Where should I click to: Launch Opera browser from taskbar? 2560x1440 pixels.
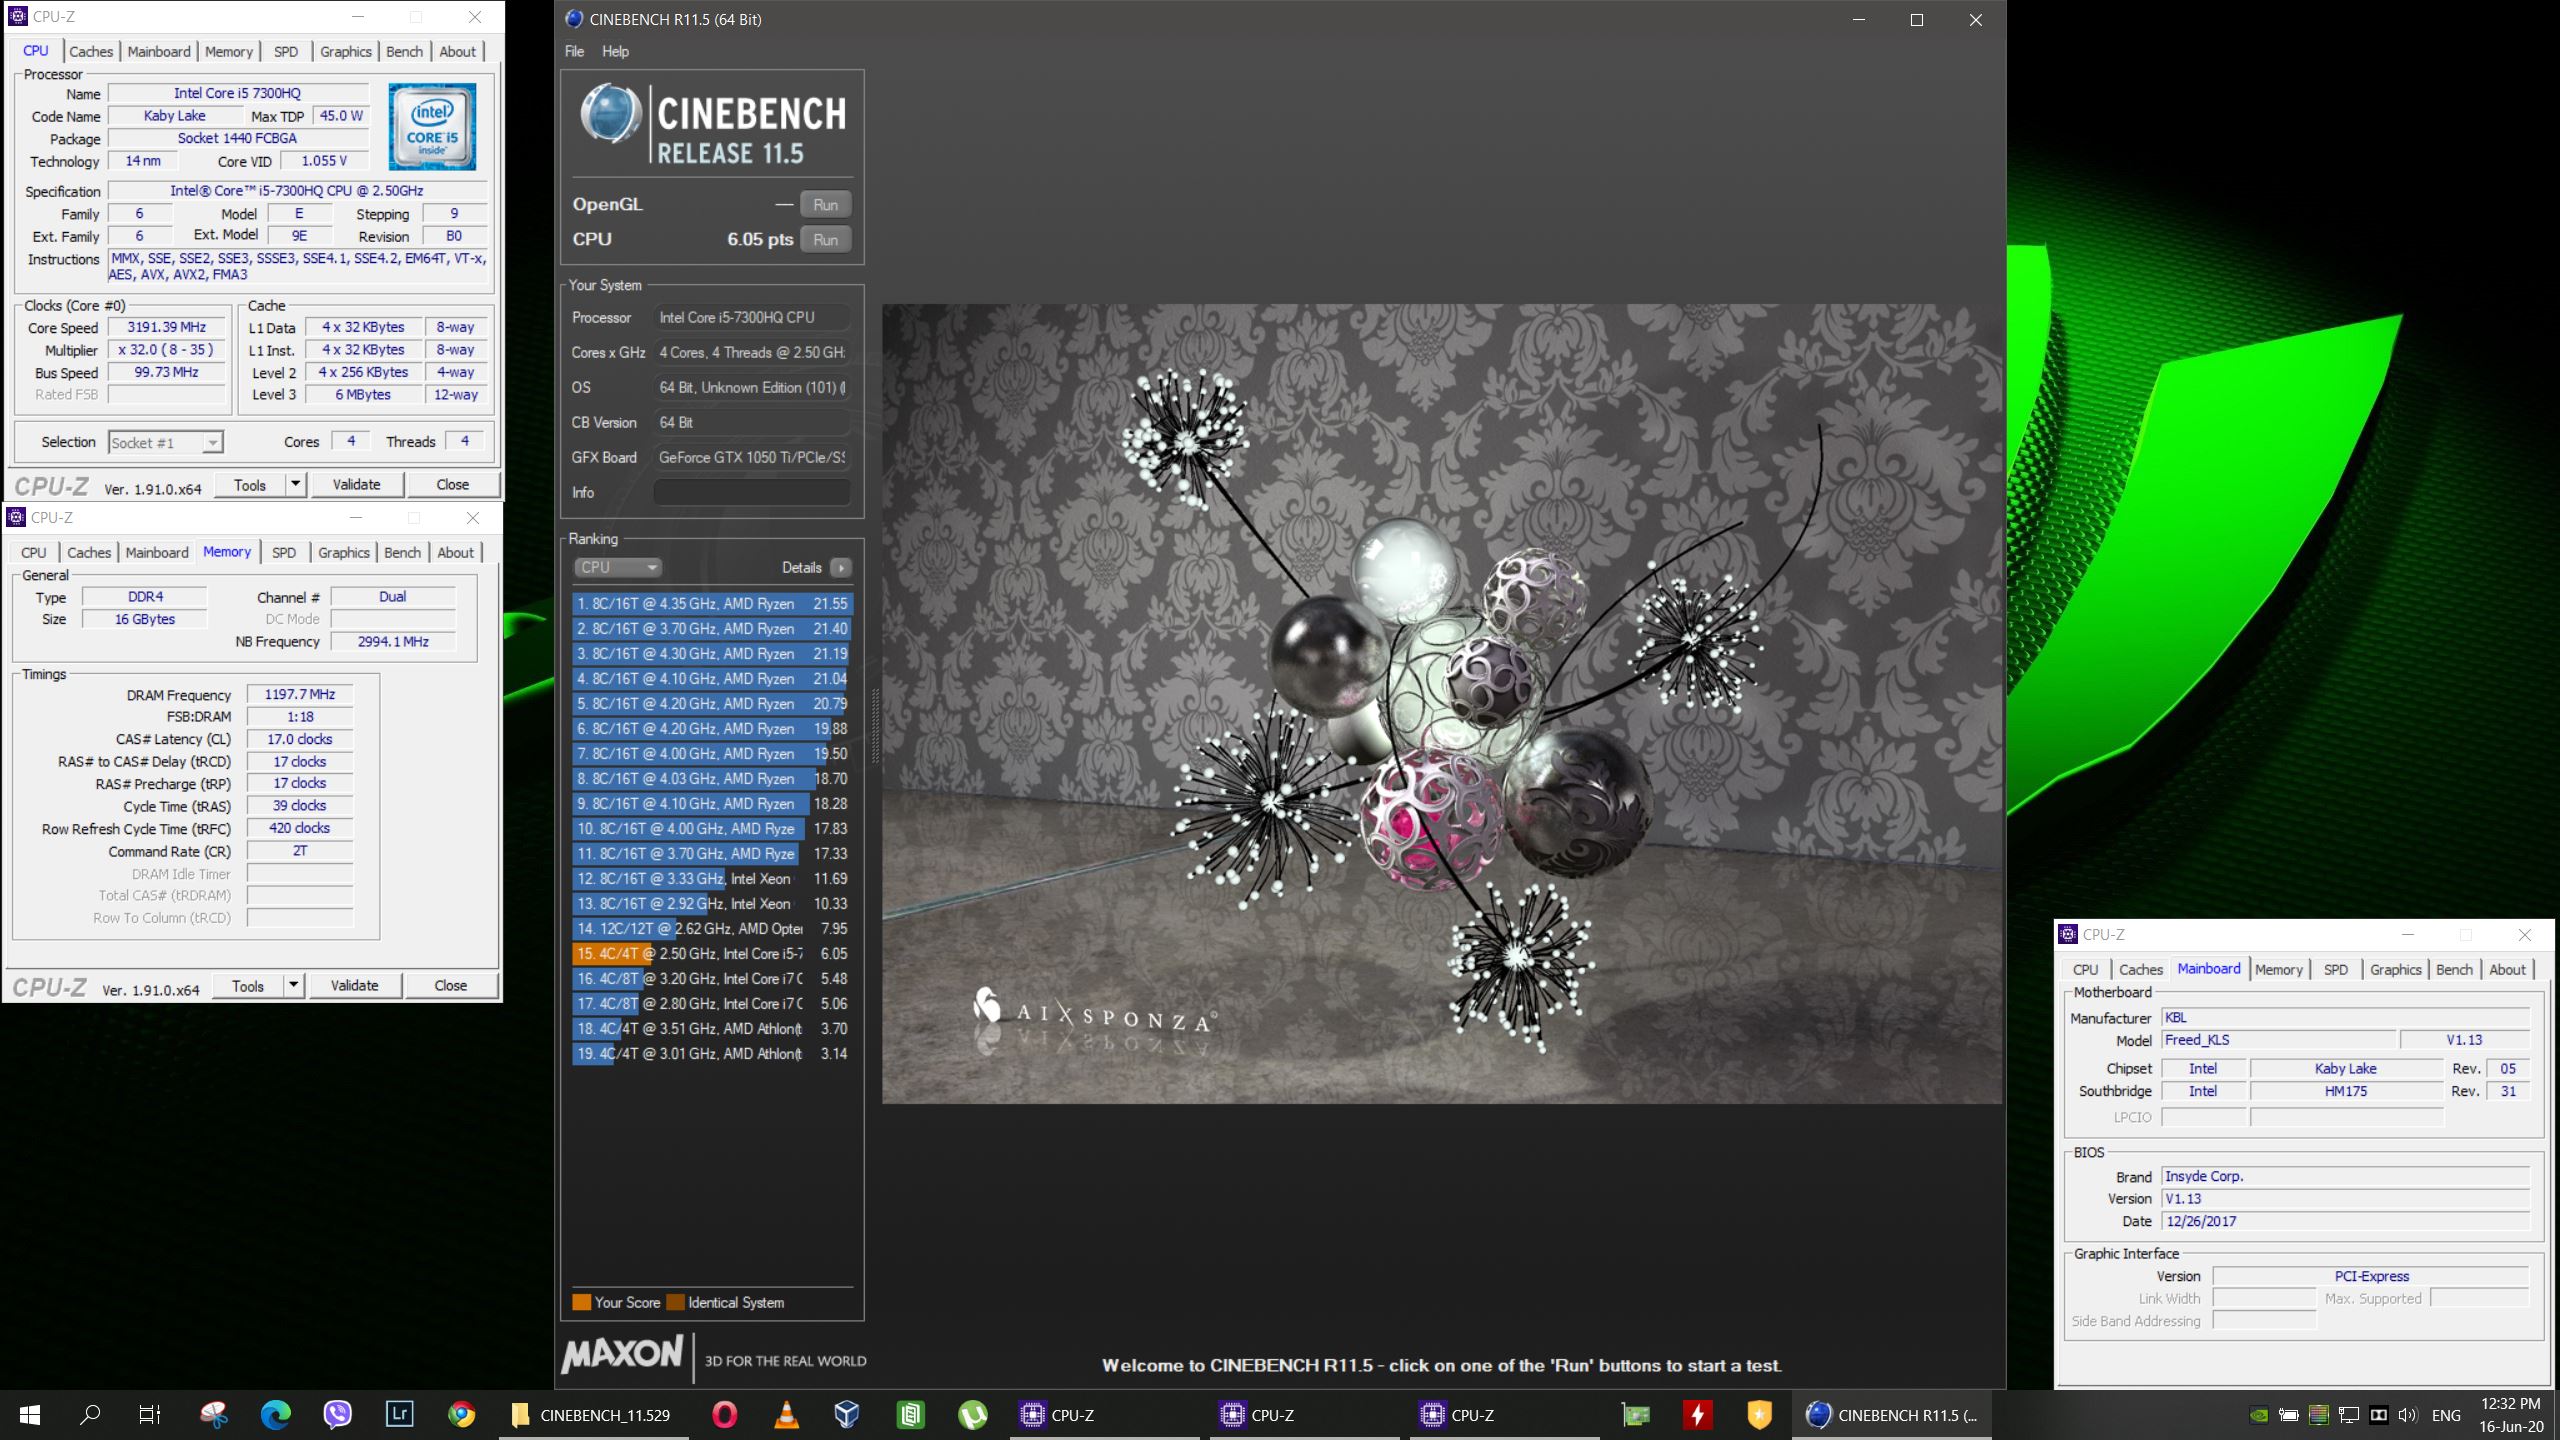click(x=724, y=1415)
